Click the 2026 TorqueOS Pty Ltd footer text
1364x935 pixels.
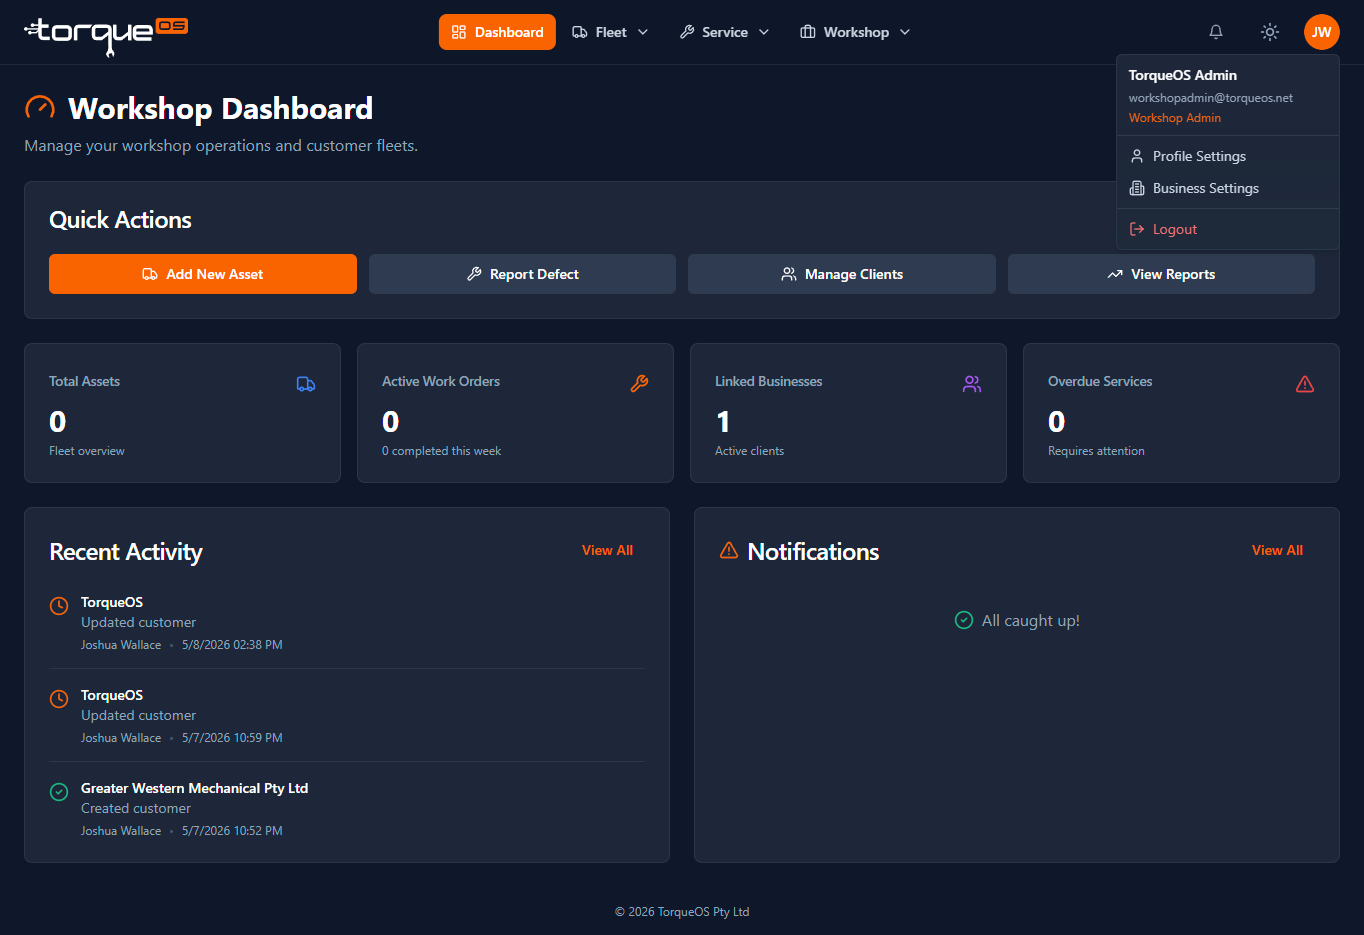click(x=682, y=912)
